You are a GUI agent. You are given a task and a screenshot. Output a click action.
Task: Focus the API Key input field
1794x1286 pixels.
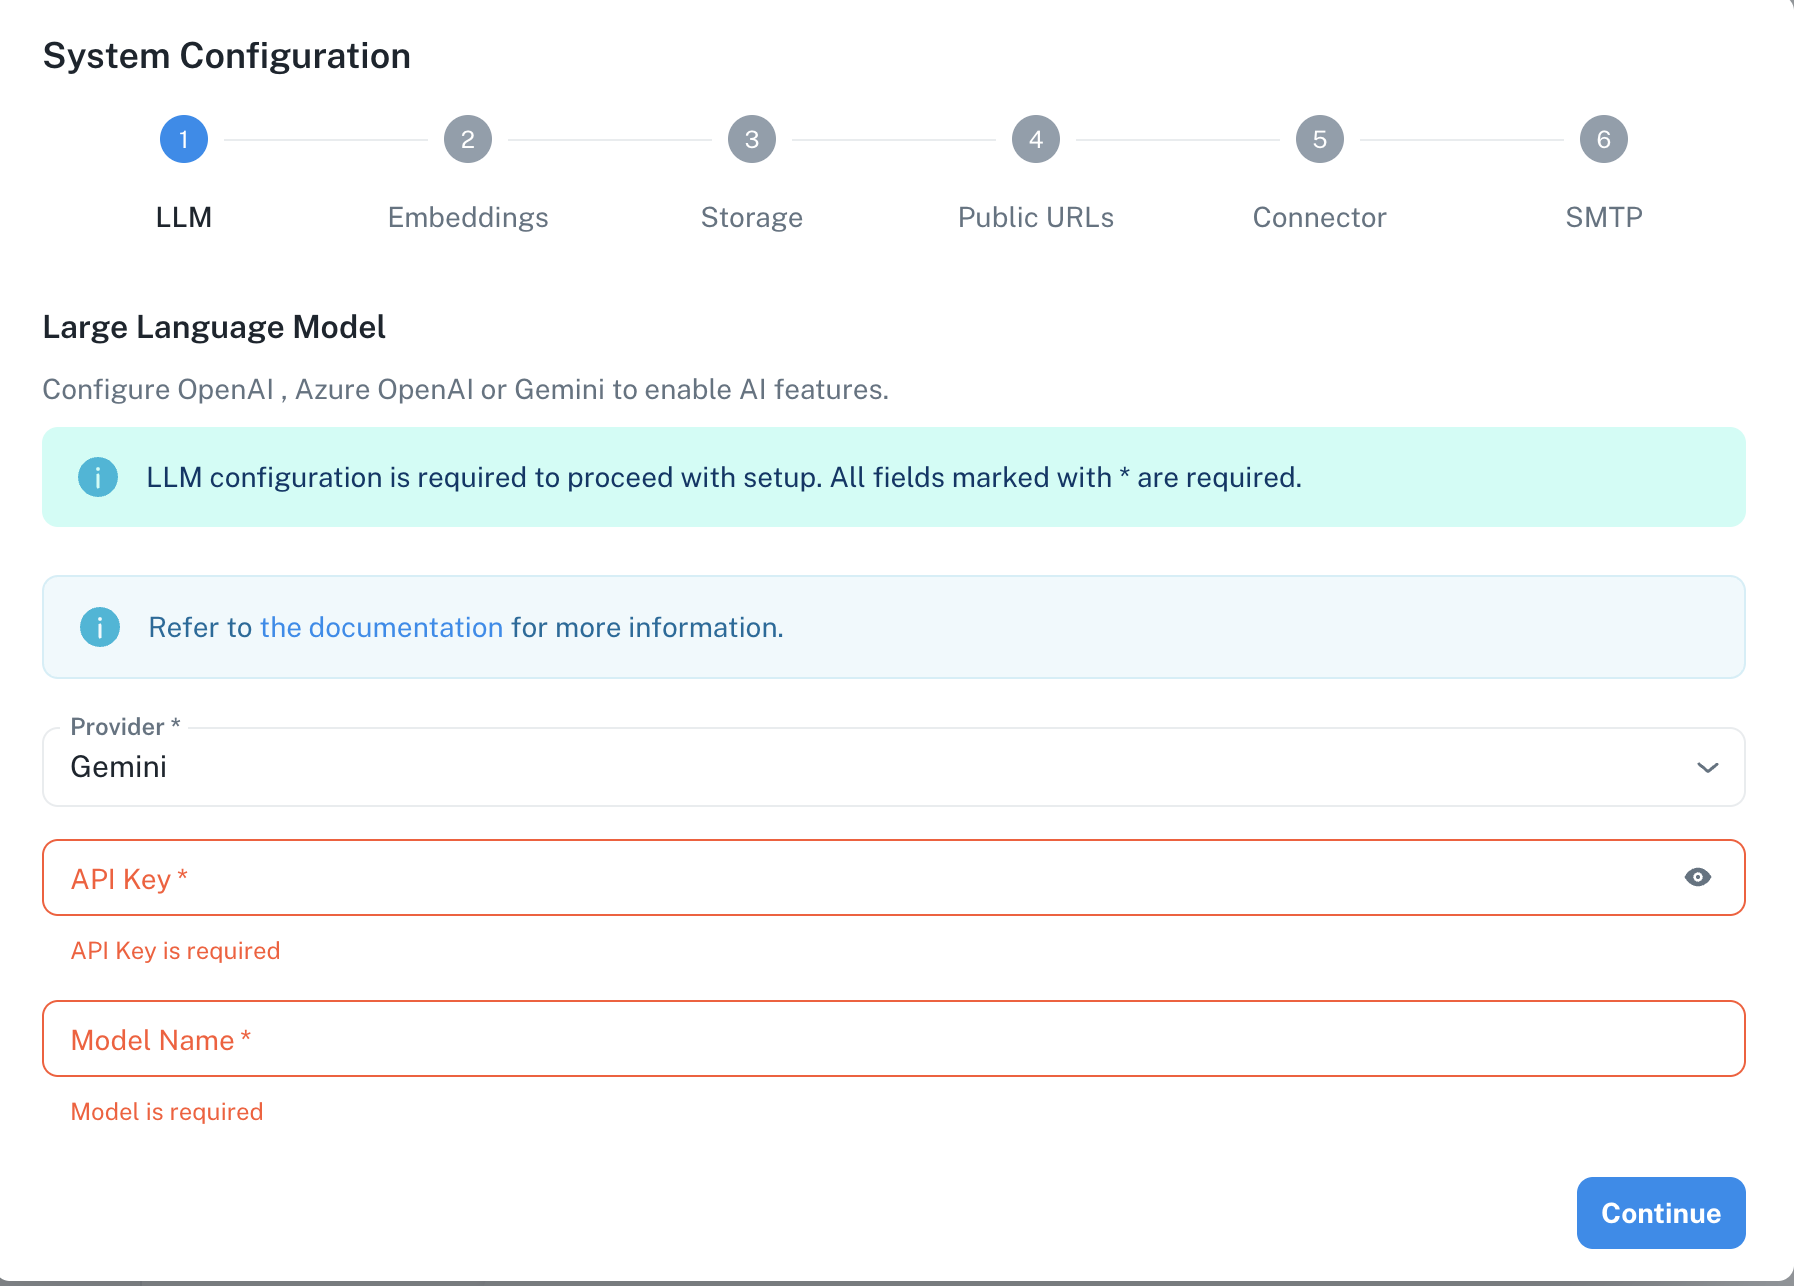894,877
